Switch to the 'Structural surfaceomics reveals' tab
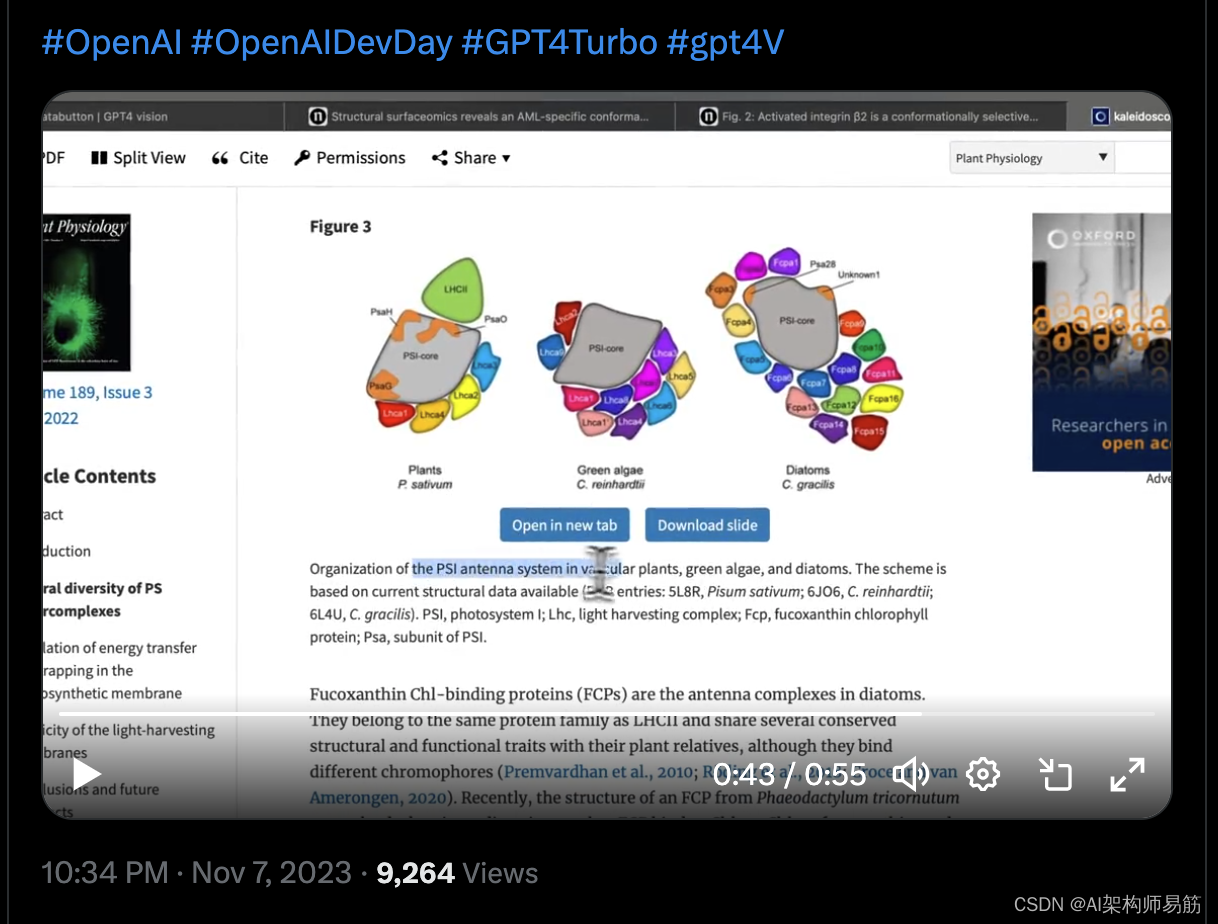The height and width of the screenshot is (924, 1218). coord(480,116)
